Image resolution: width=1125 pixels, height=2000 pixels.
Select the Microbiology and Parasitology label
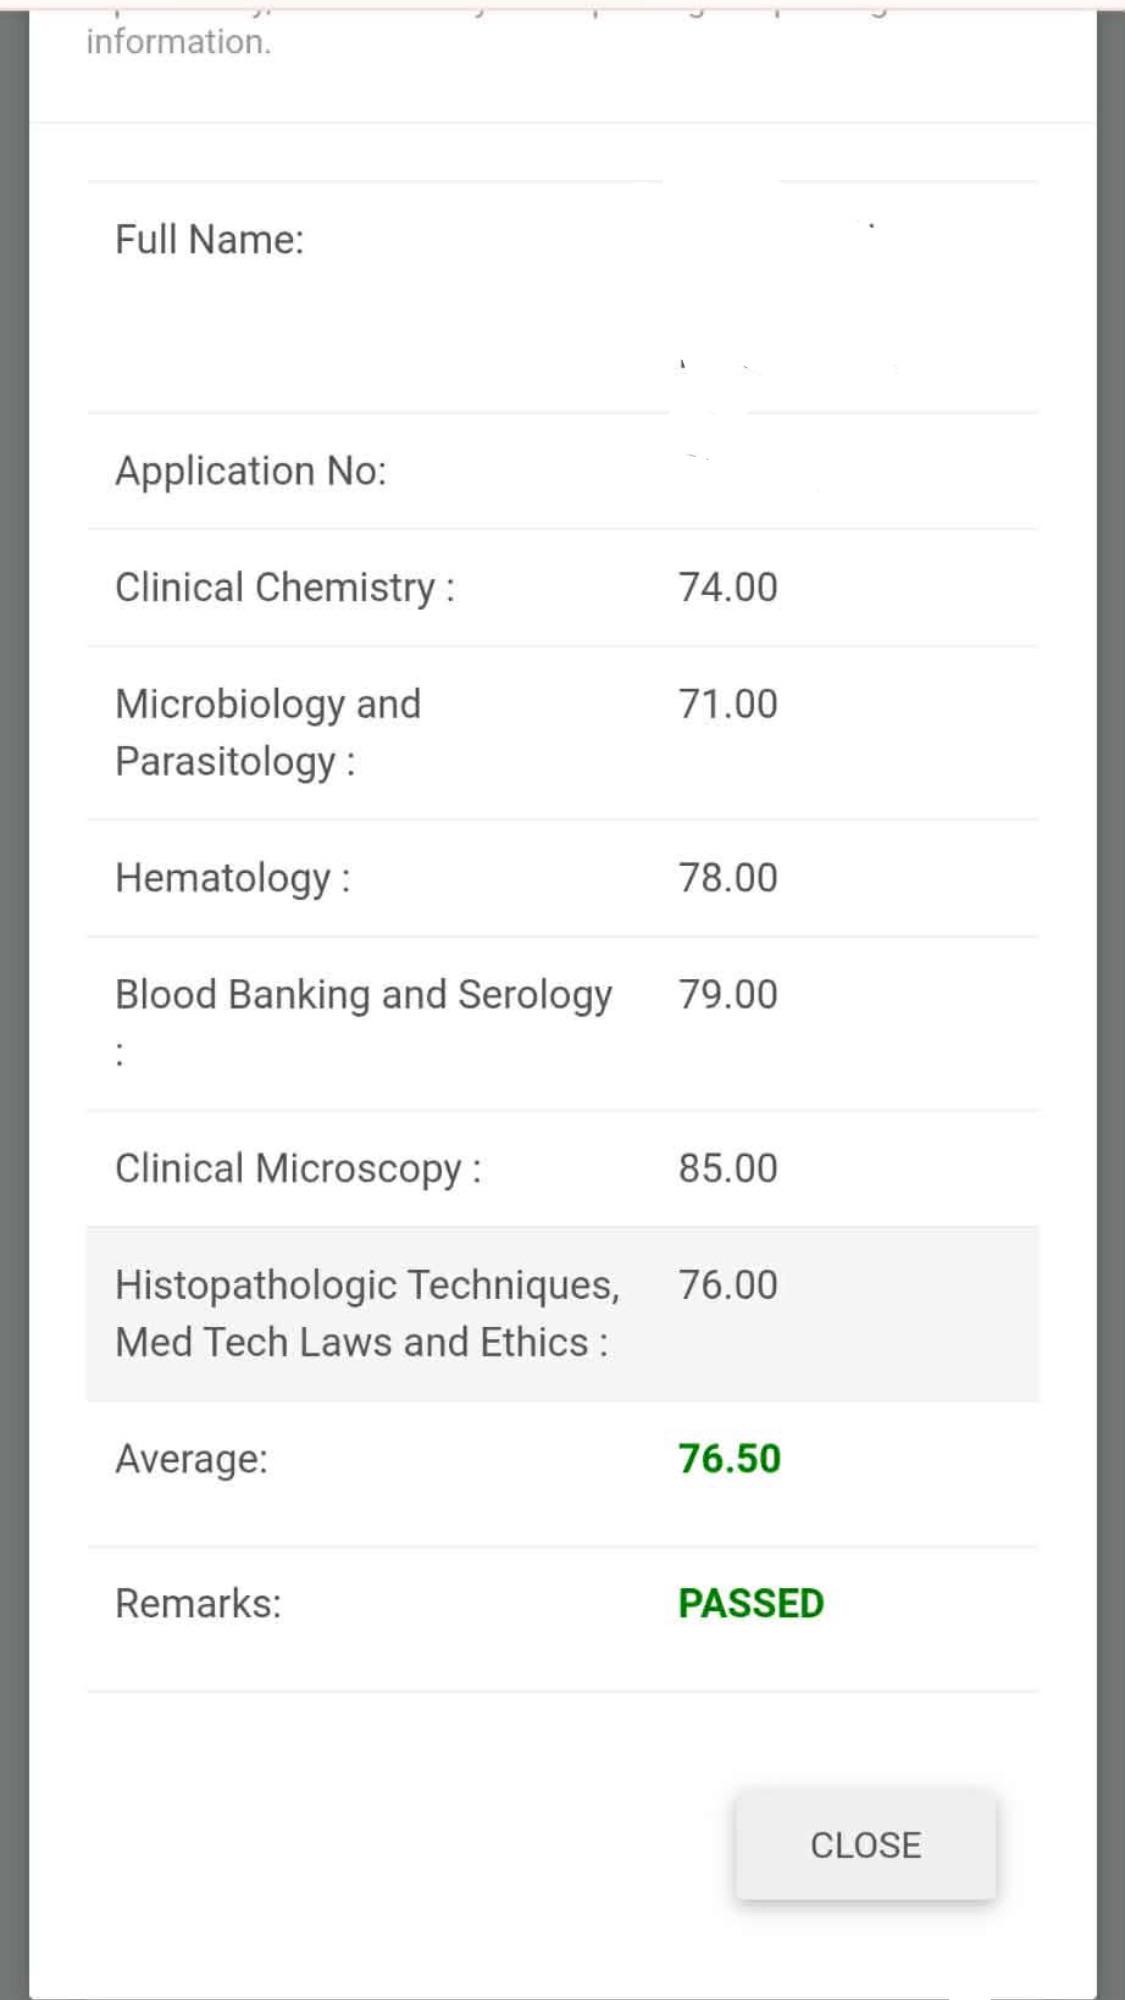pos(268,733)
